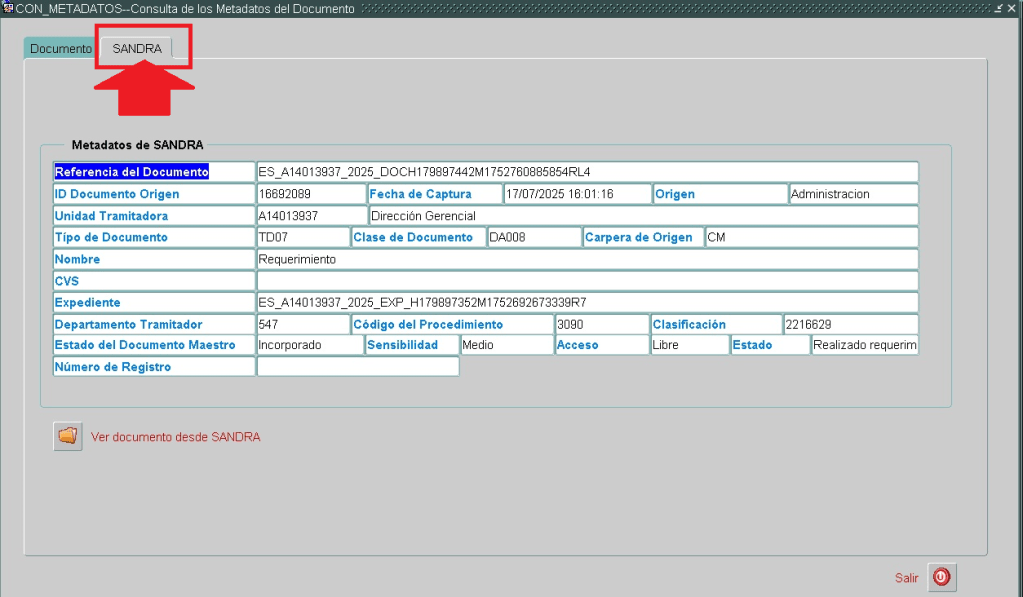
Task: Click the Nombre field containing Requerimiento
Action: click(586, 259)
